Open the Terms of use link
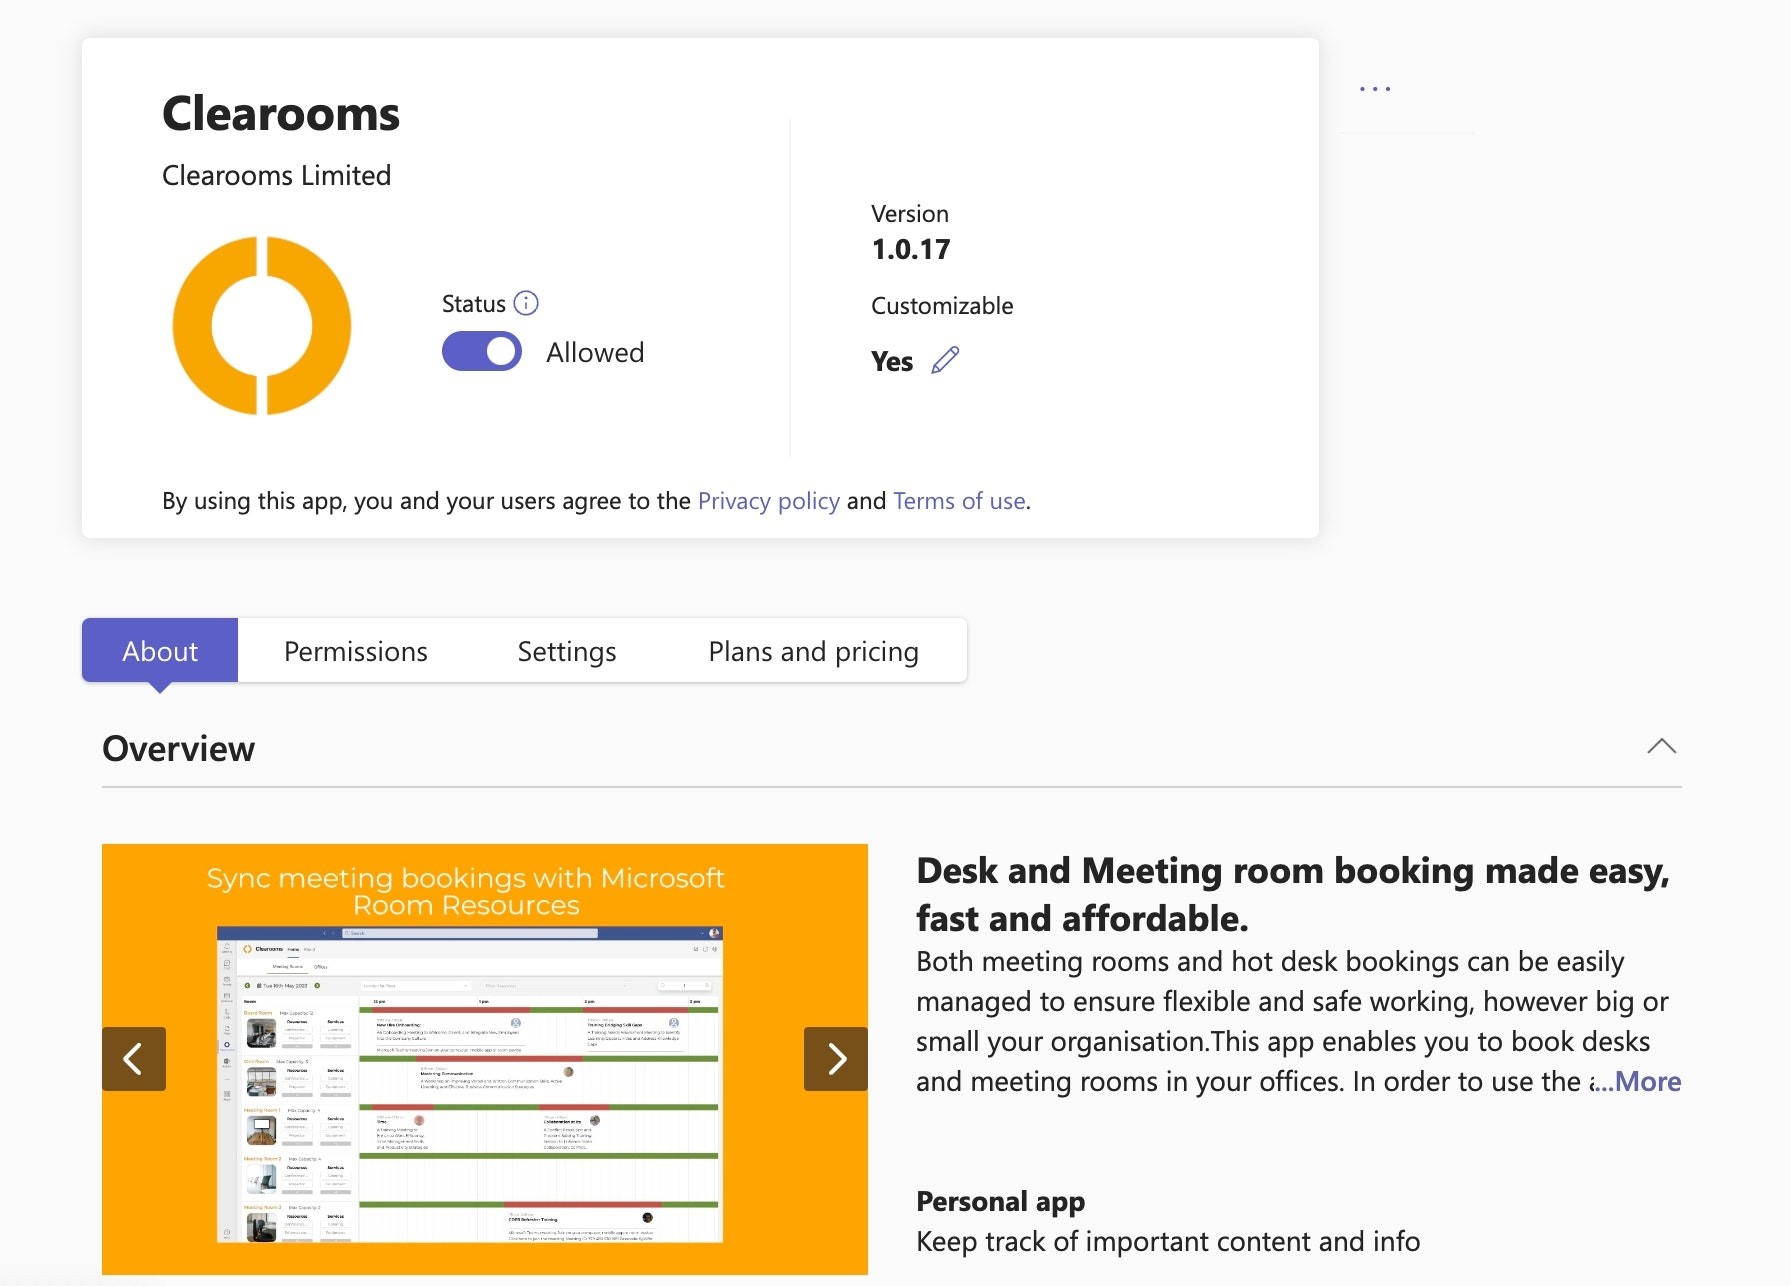 click(959, 501)
